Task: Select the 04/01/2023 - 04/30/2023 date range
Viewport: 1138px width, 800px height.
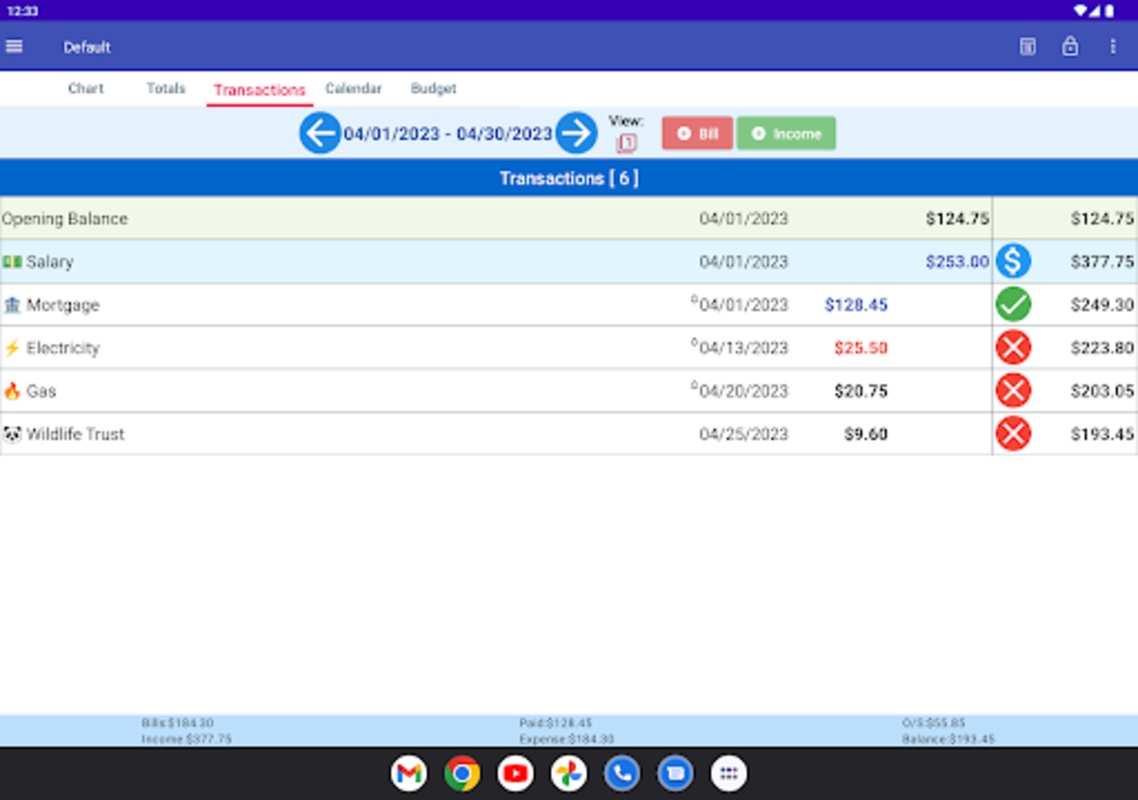Action: click(x=448, y=134)
